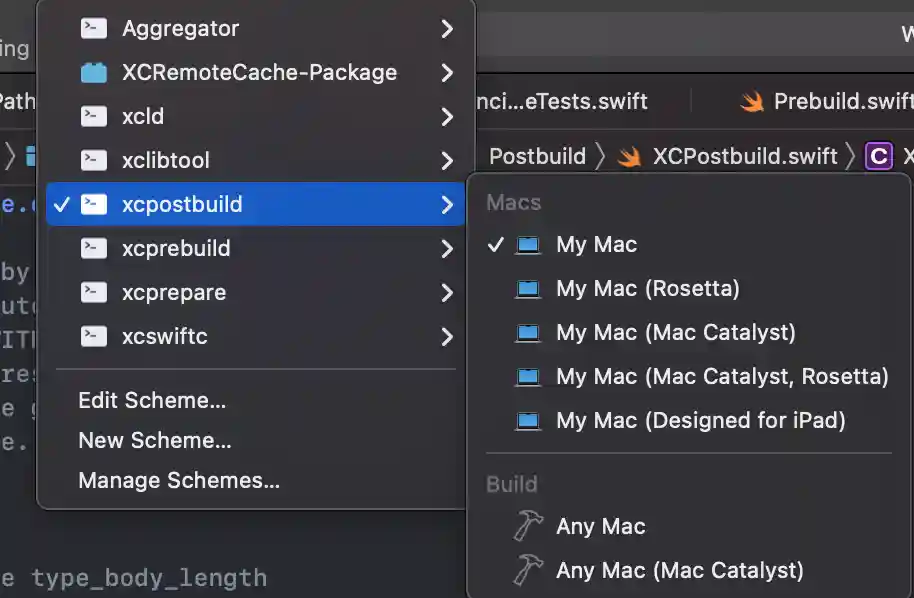Click the xcld terminal icon

[94, 117]
